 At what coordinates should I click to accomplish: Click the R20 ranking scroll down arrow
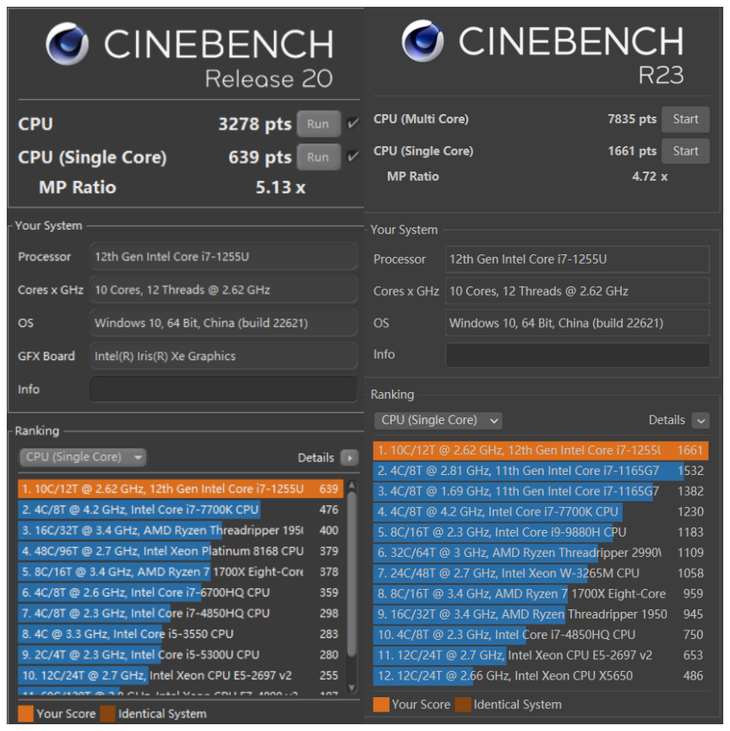(352, 687)
